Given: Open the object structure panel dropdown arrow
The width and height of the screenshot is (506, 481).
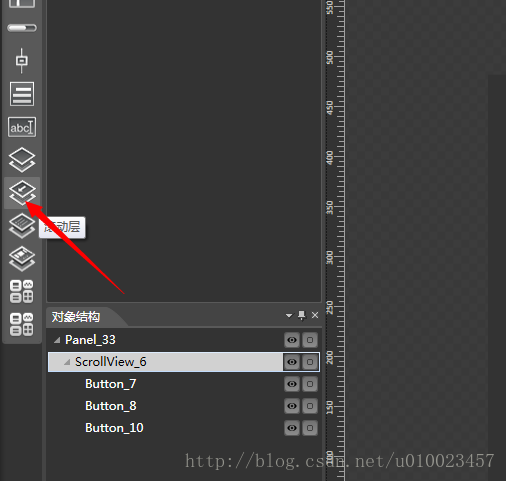Looking at the screenshot, I should click(289, 316).
